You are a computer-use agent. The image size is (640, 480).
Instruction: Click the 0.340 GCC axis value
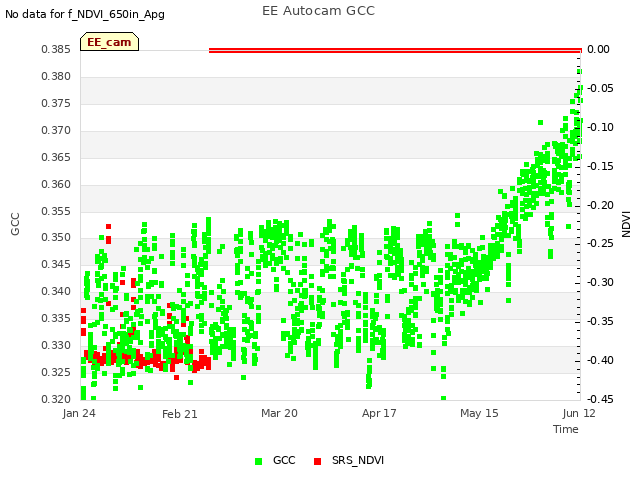[x=56, y=291]
